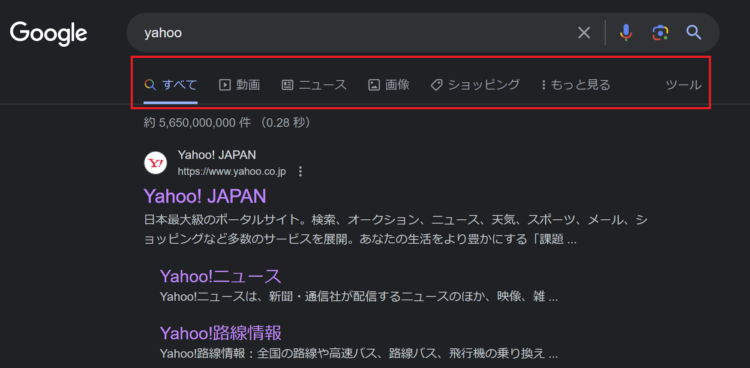Clear the search box with X icon
750x368 pixels.
pos(584,33)
